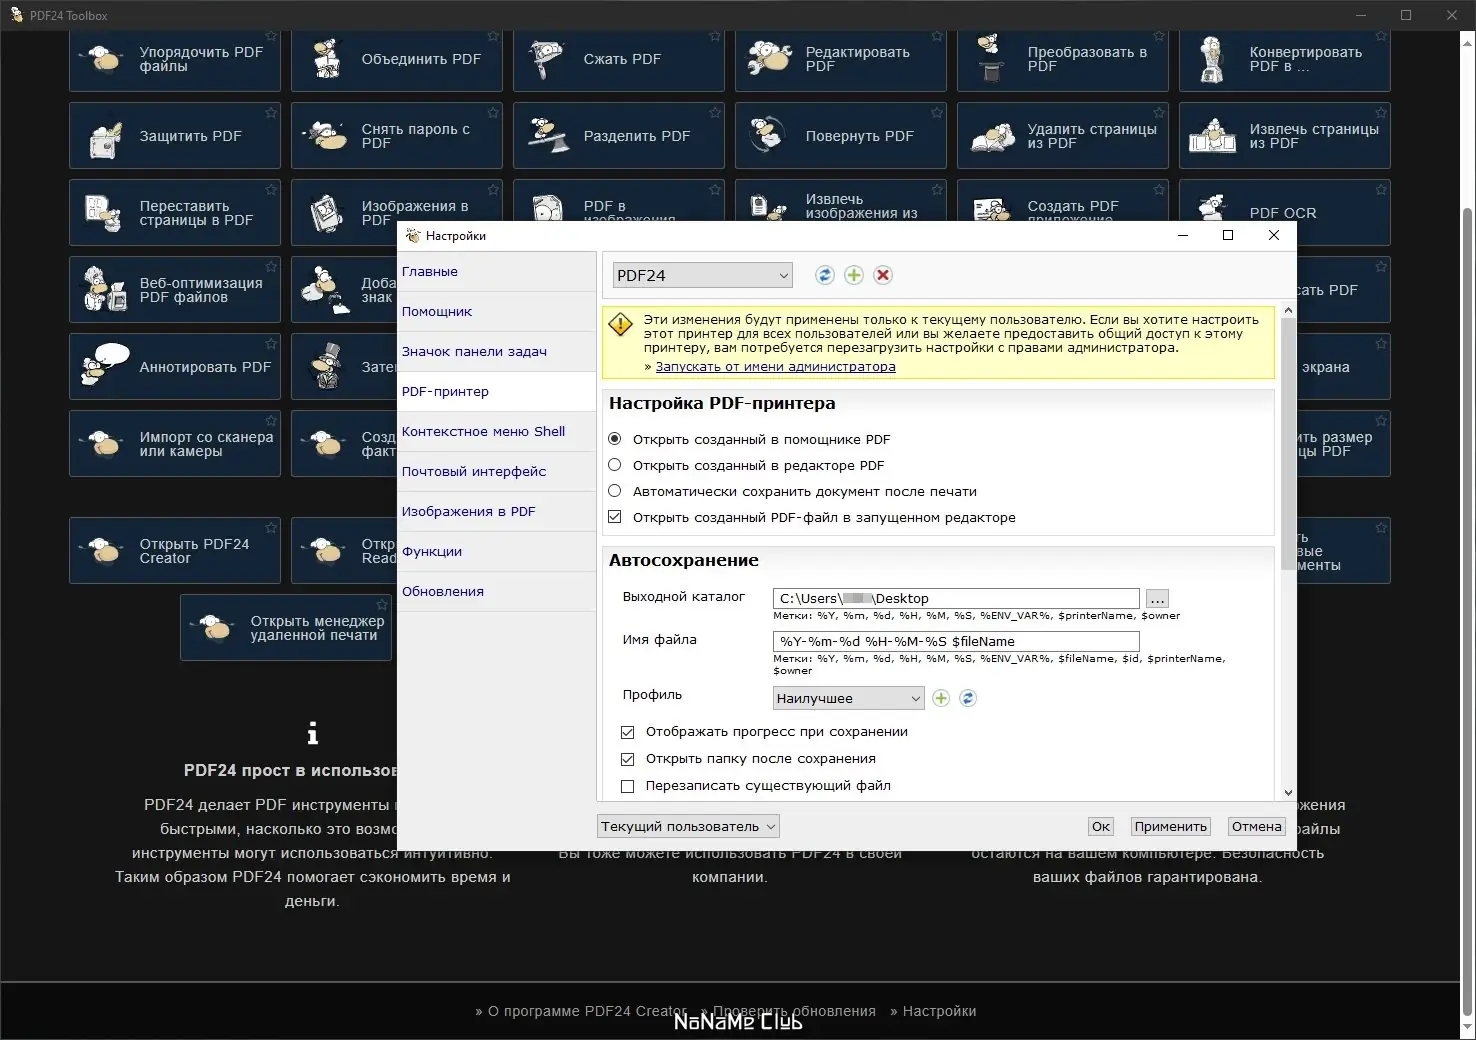
Task: Click the Отмена button
Action: pos(1256,826)
